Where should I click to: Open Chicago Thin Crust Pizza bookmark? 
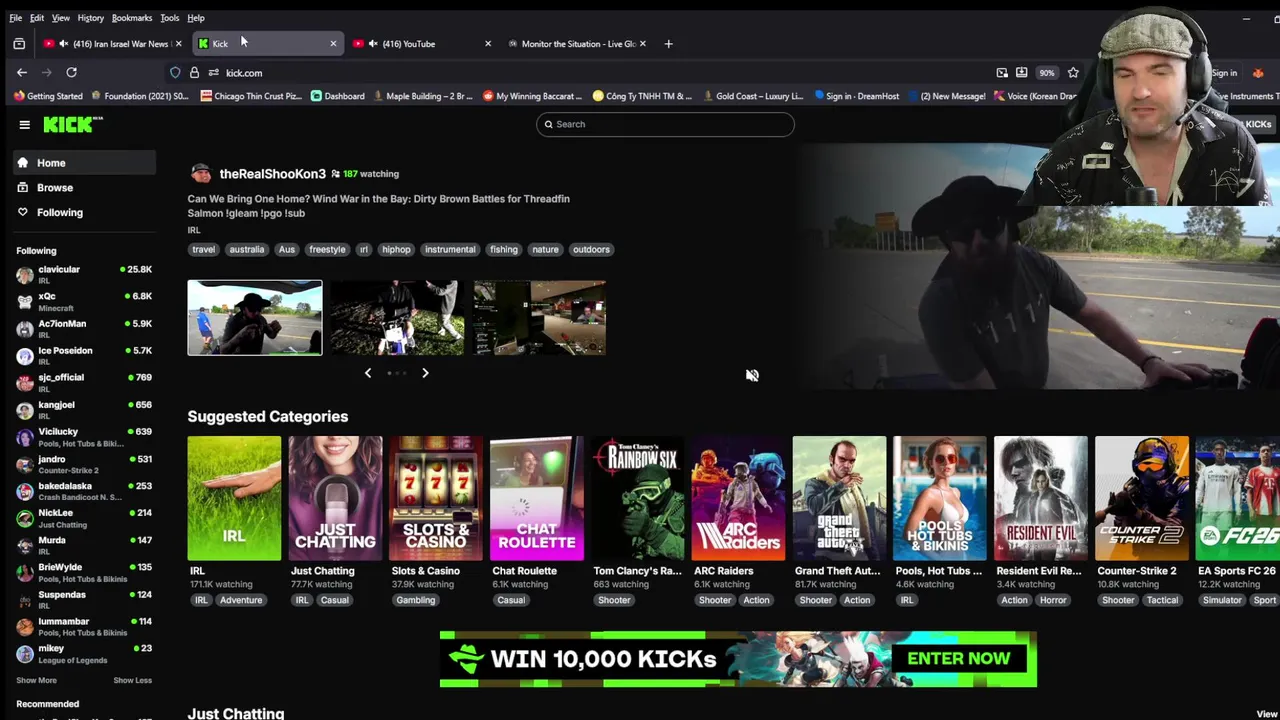pos(250,96)
